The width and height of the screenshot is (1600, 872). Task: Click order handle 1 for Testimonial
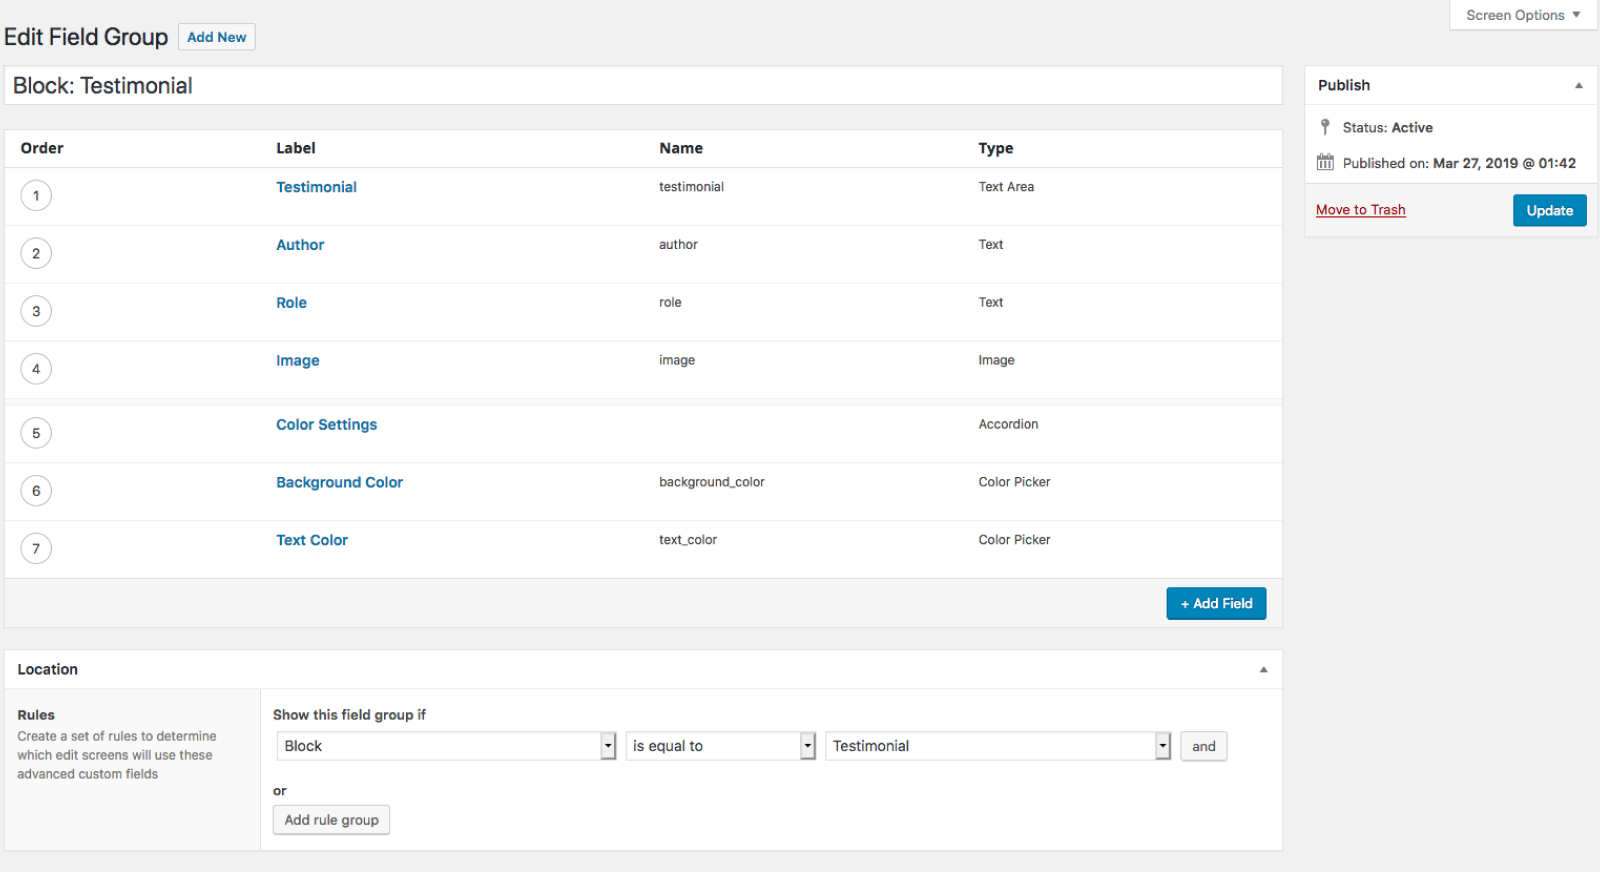coord(36,195)
